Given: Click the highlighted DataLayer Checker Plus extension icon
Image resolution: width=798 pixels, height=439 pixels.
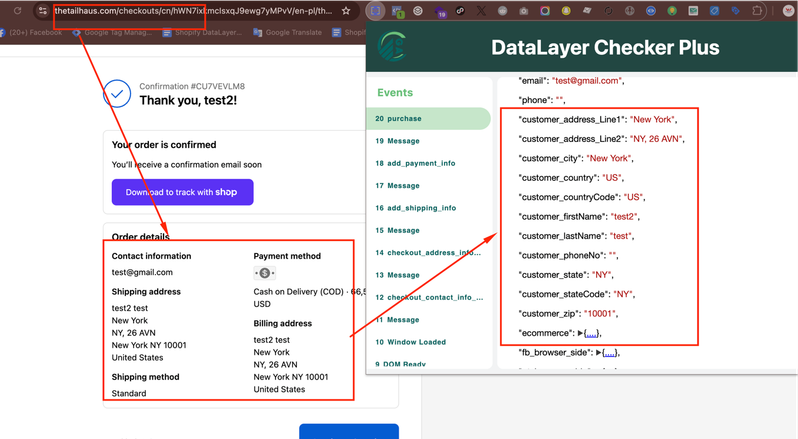Looking at the screenshot, I should coord(375,11).
